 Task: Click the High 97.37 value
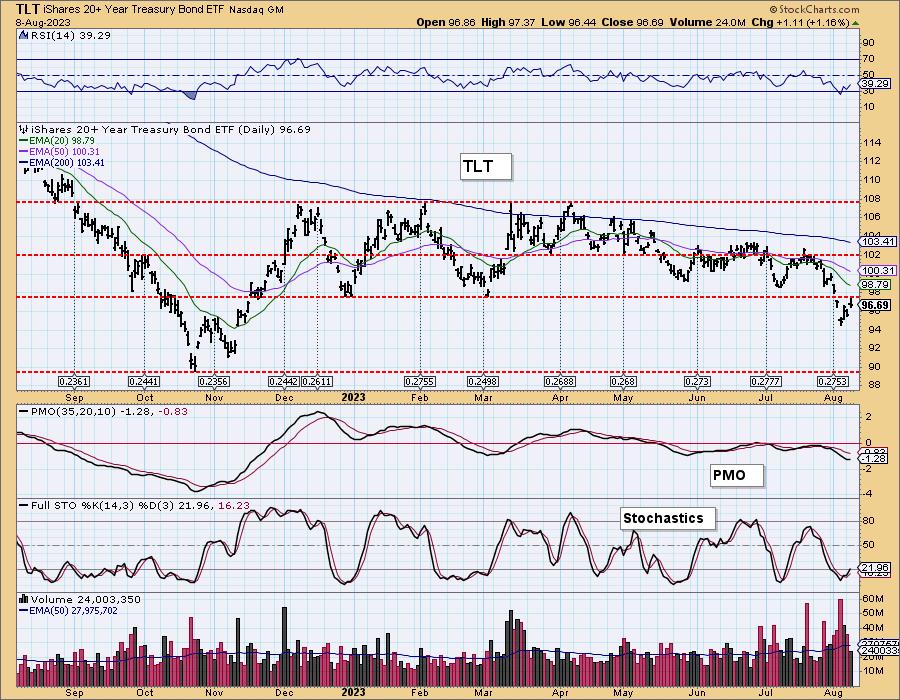coord(508,22)
